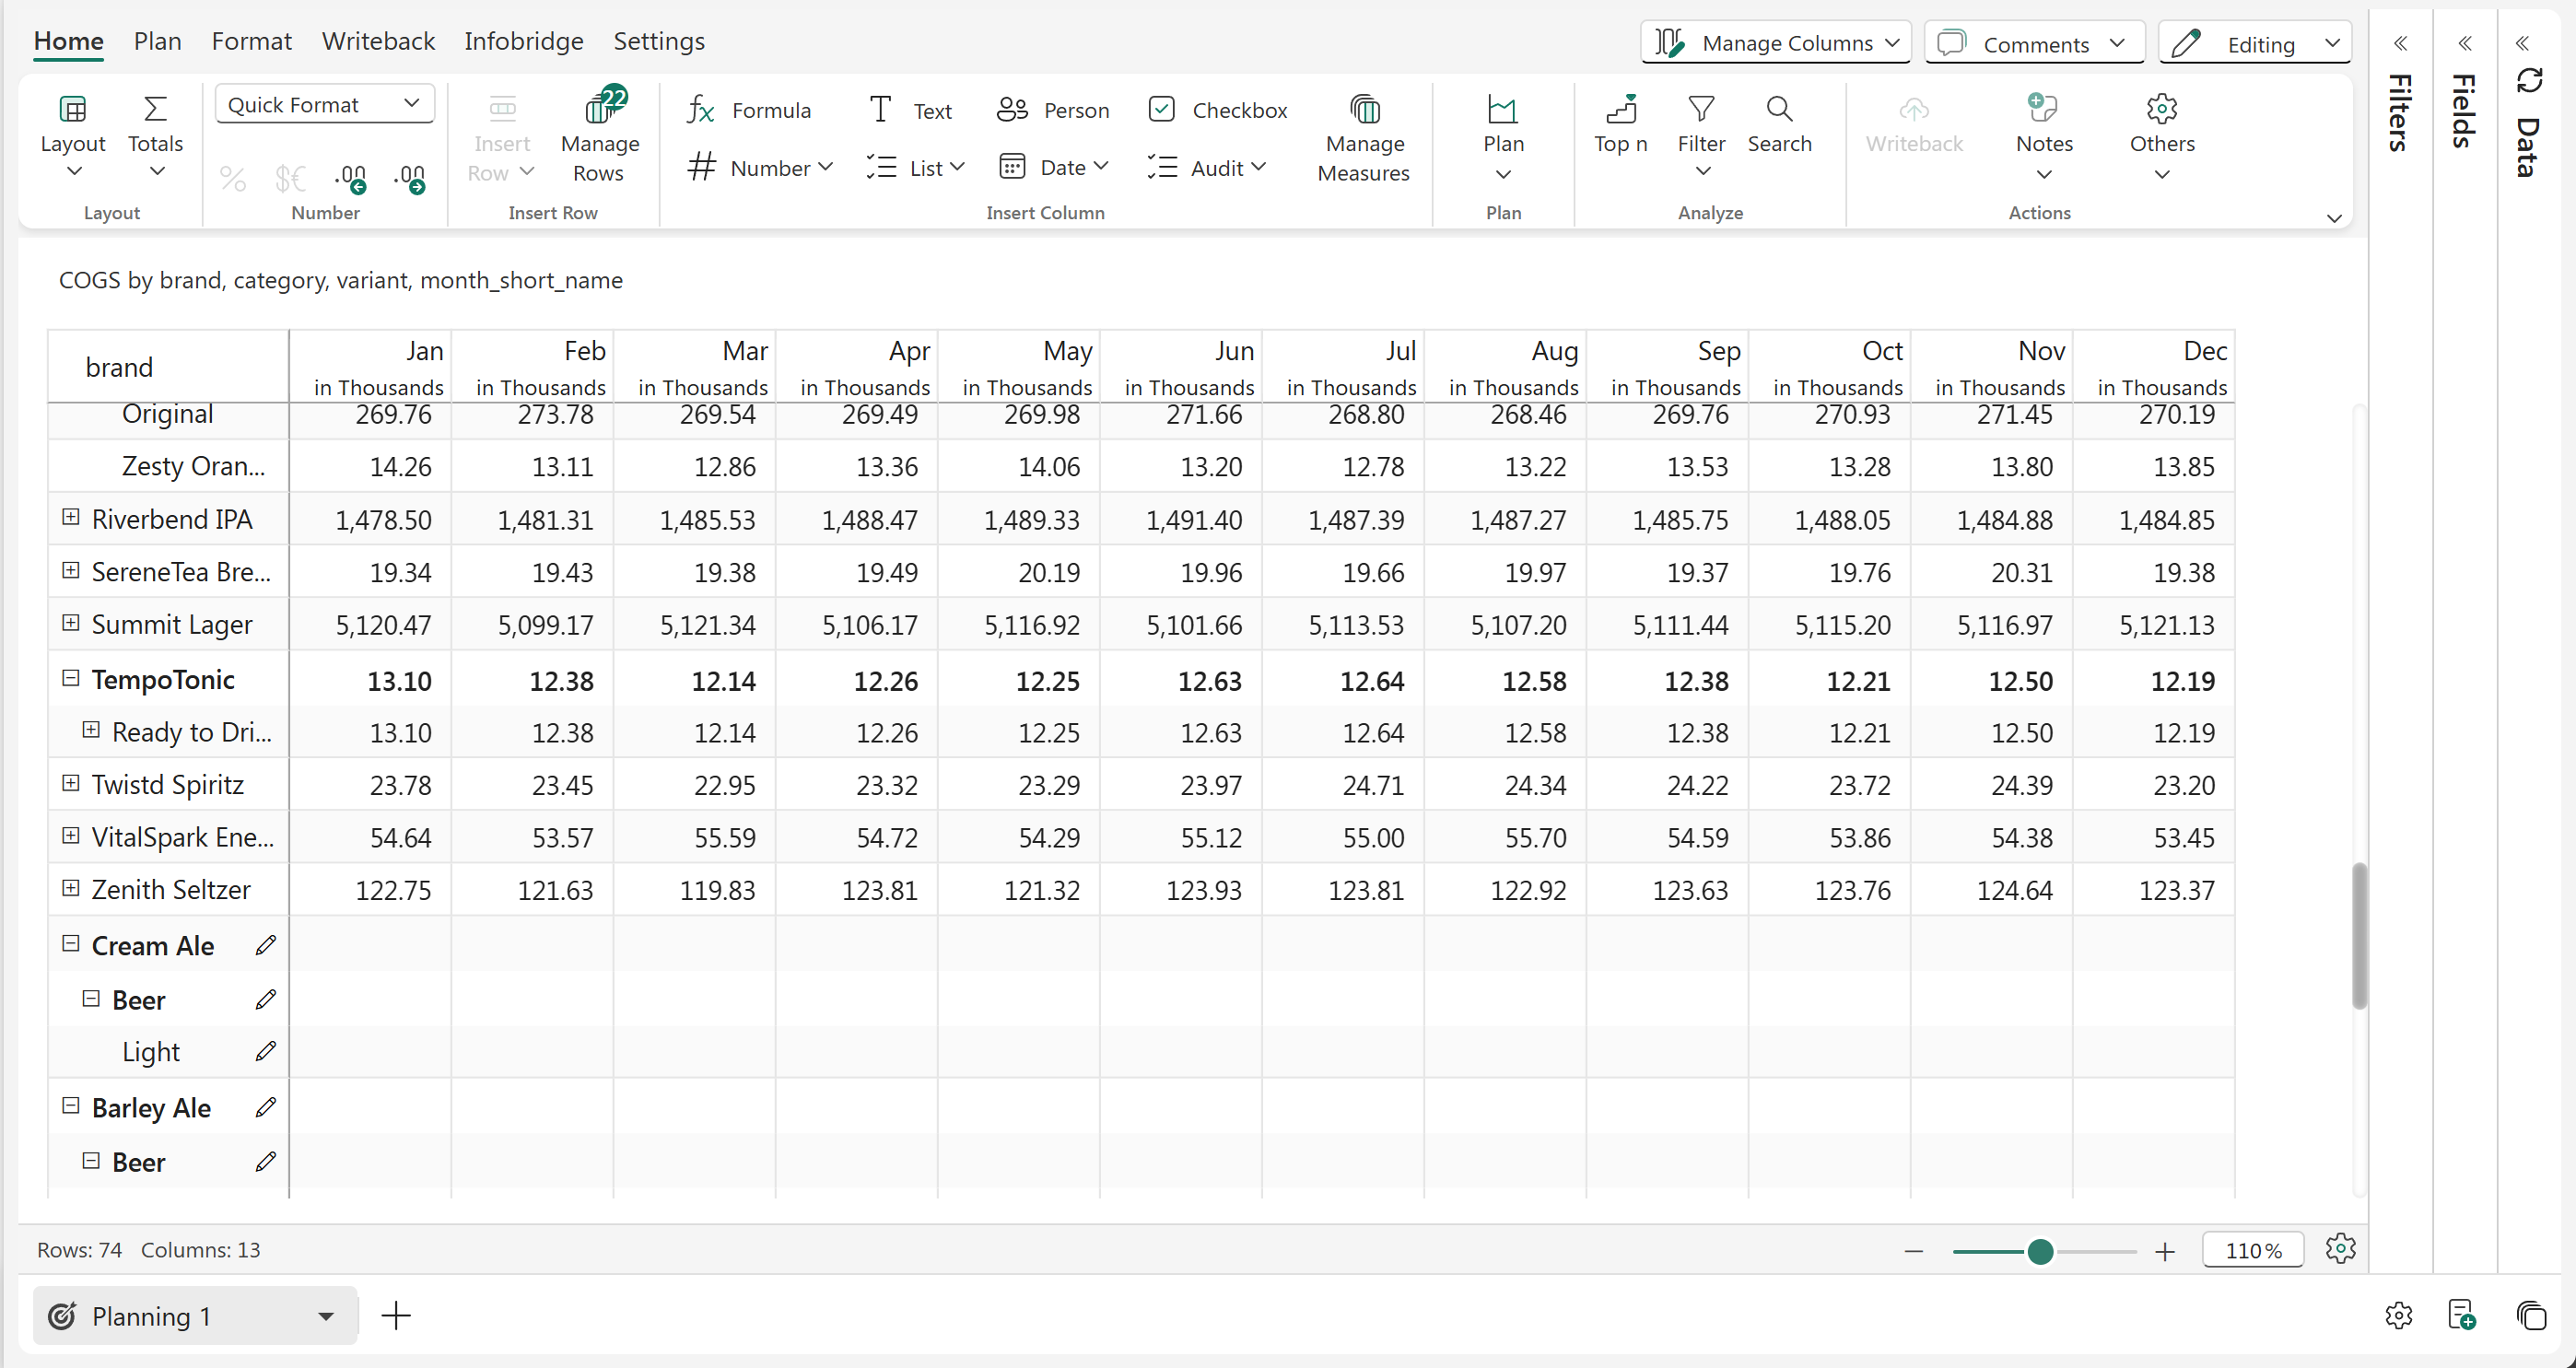Insert a Checkbox column
Viewport: 2576px width, 1368px height.
(1217, 110)
